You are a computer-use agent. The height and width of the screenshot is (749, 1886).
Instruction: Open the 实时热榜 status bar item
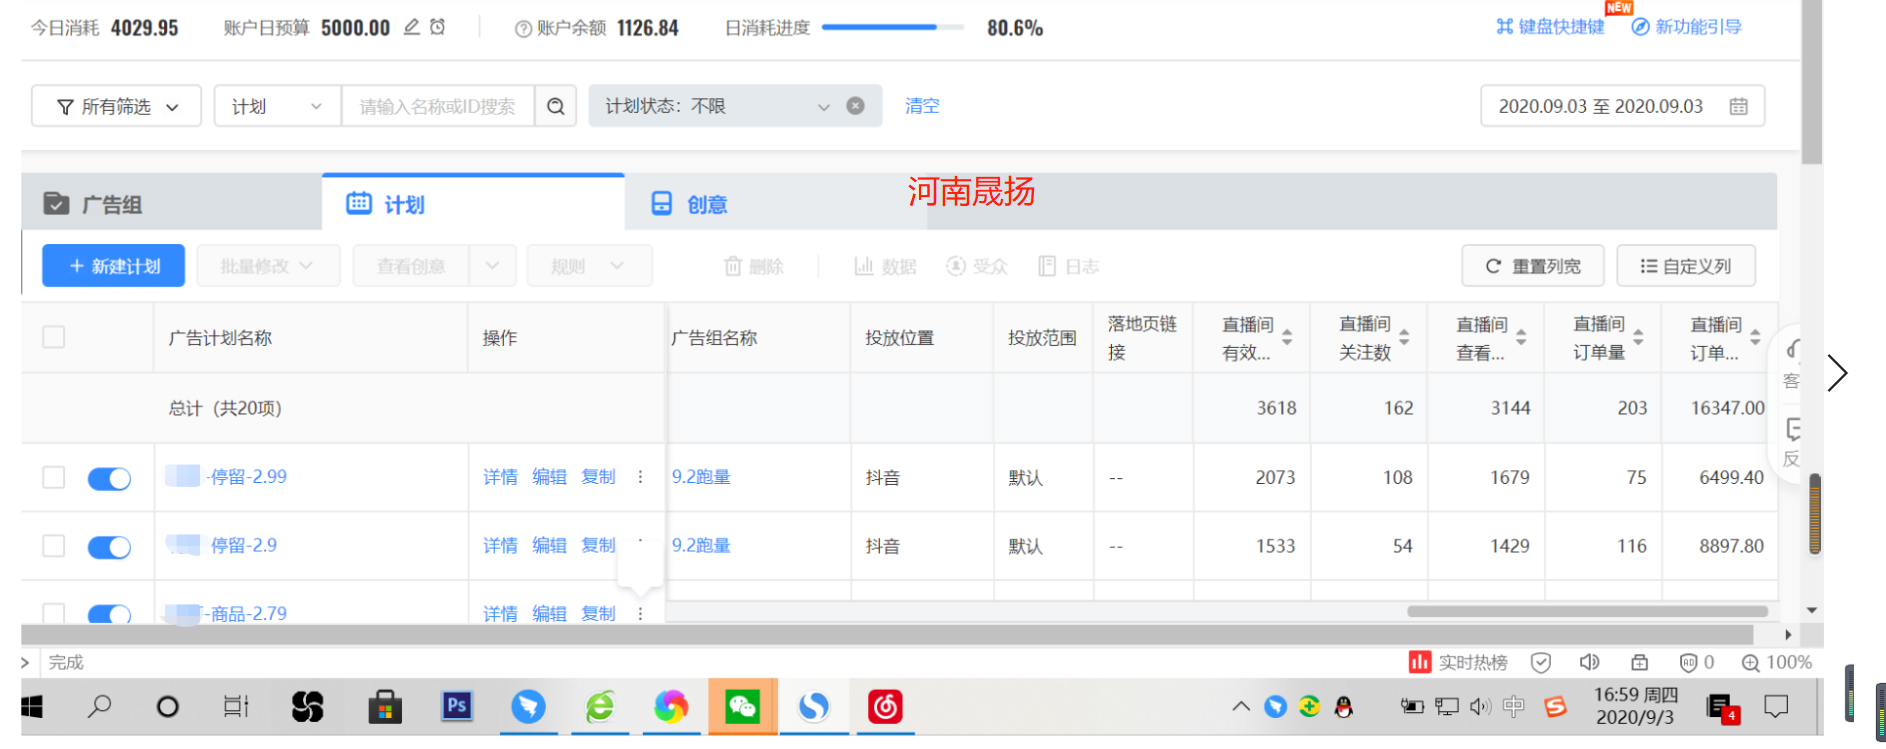pyautogui.click(x=1458, y=662)
